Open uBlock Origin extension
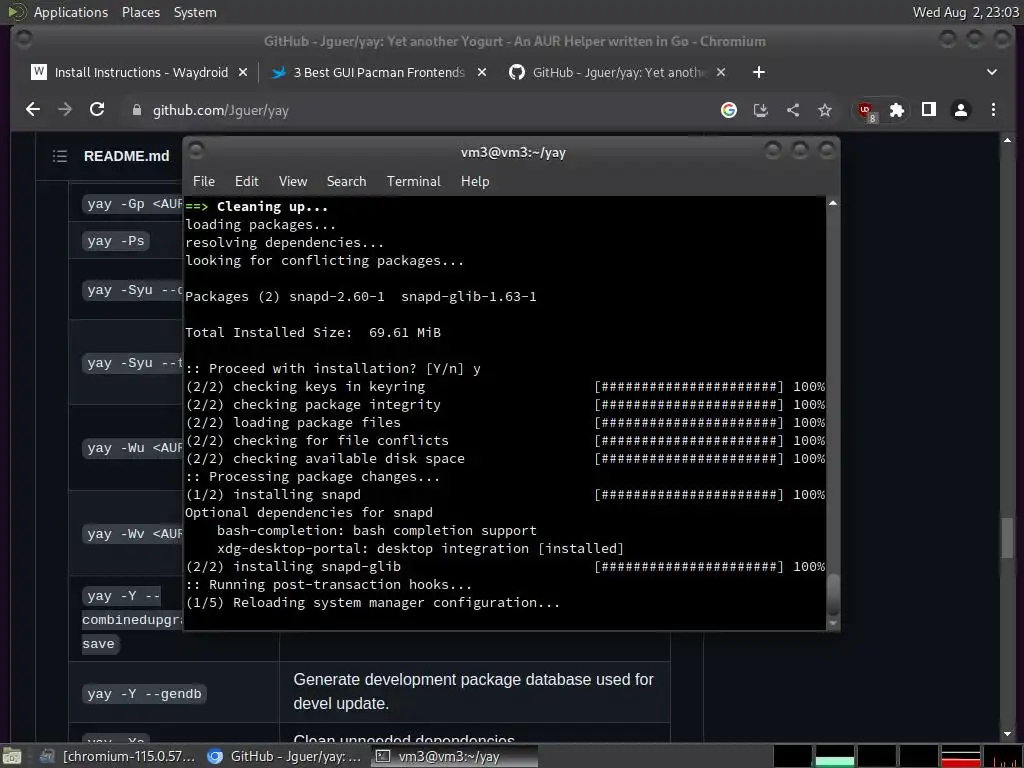 tap(867, 111)
